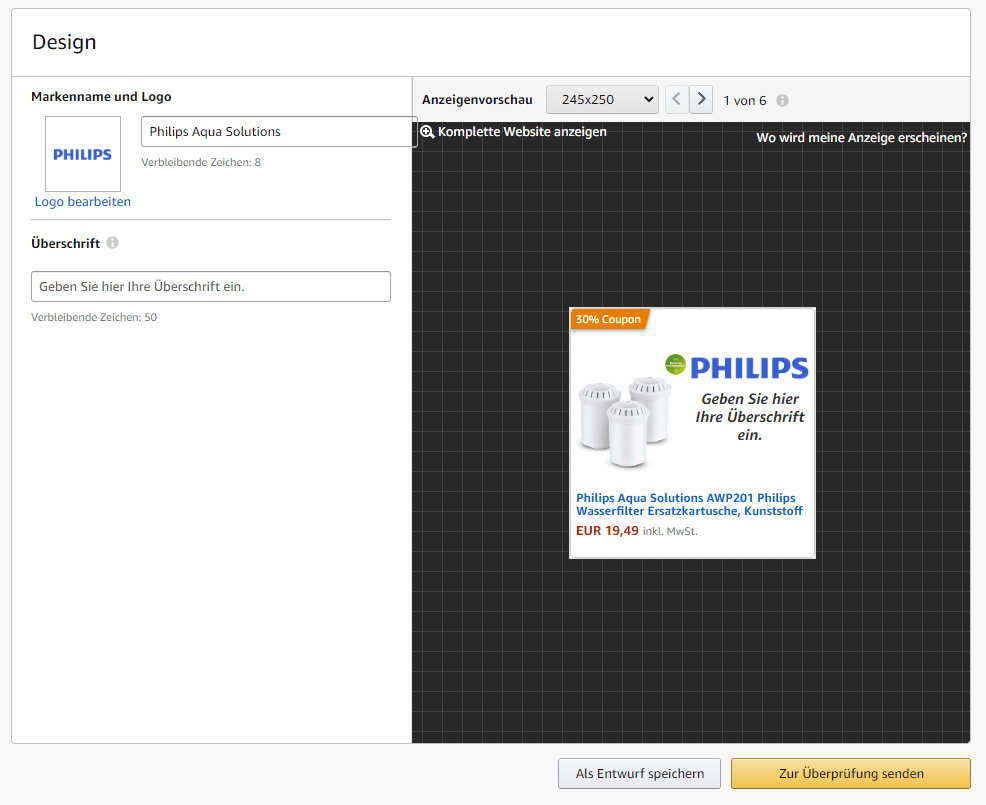Viewport: 986px width, 805px height.
Task: Click the water filter product image
Action: tap(624, 422)
